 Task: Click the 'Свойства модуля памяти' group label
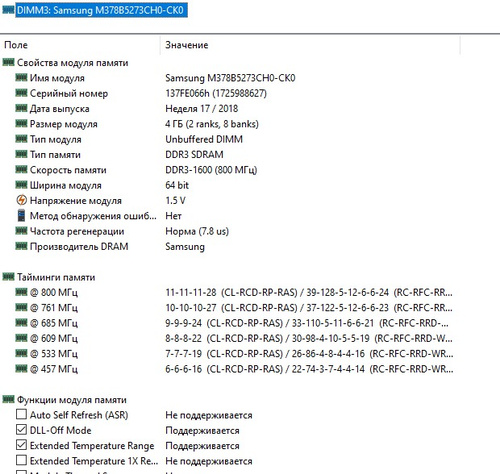(73, 63)
